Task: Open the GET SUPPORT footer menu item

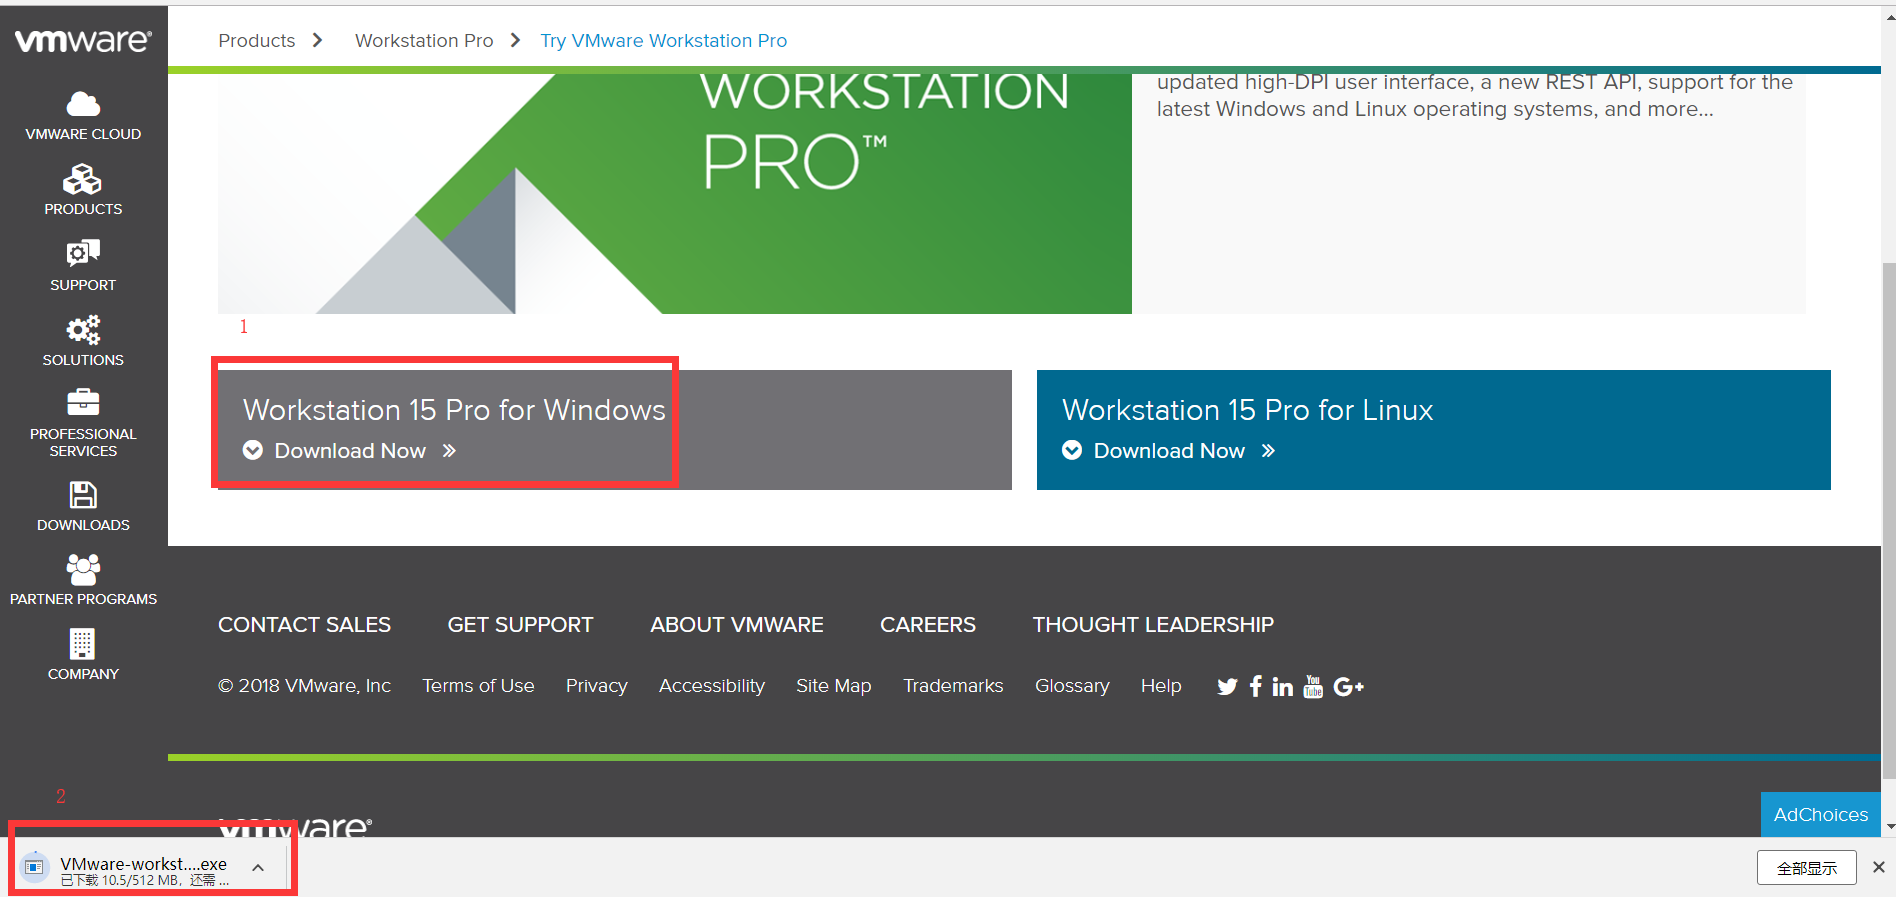Action: pos(520,625)
